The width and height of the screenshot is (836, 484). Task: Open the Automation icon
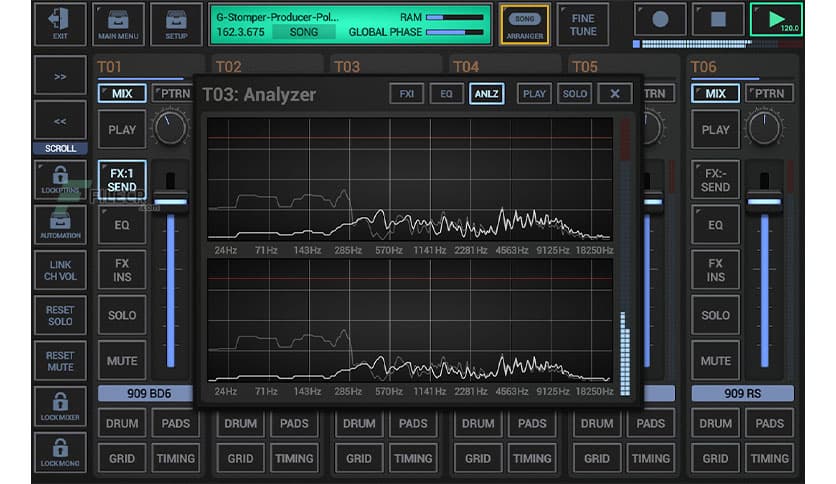click(59, 224)
